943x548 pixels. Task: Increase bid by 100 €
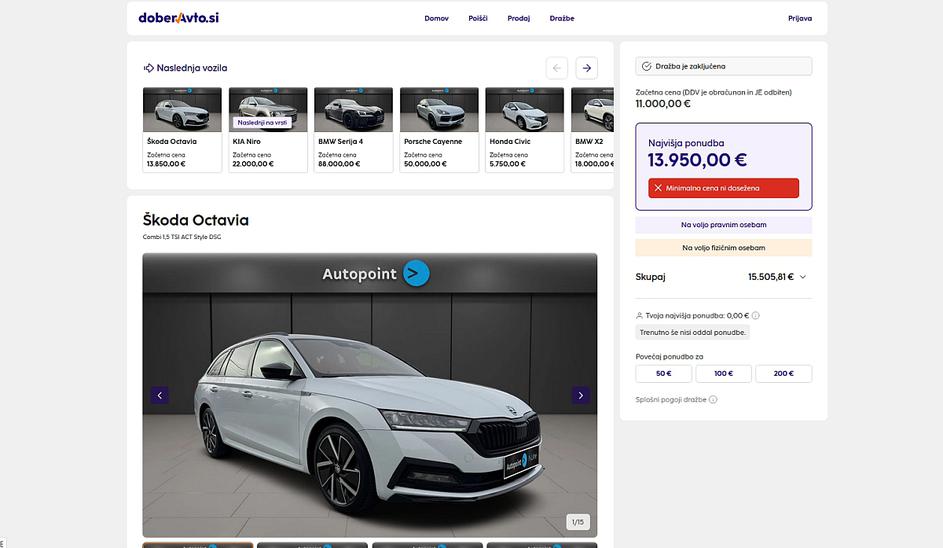pos(723,373)
